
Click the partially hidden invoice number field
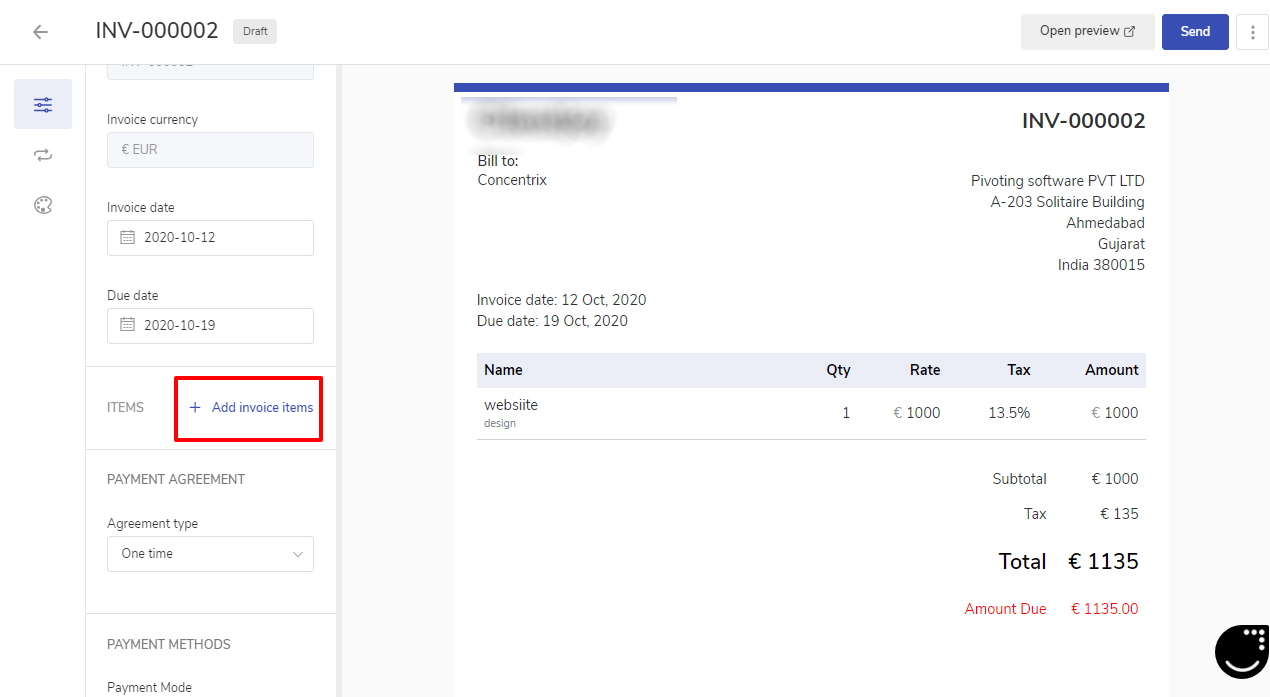(210, 72)
